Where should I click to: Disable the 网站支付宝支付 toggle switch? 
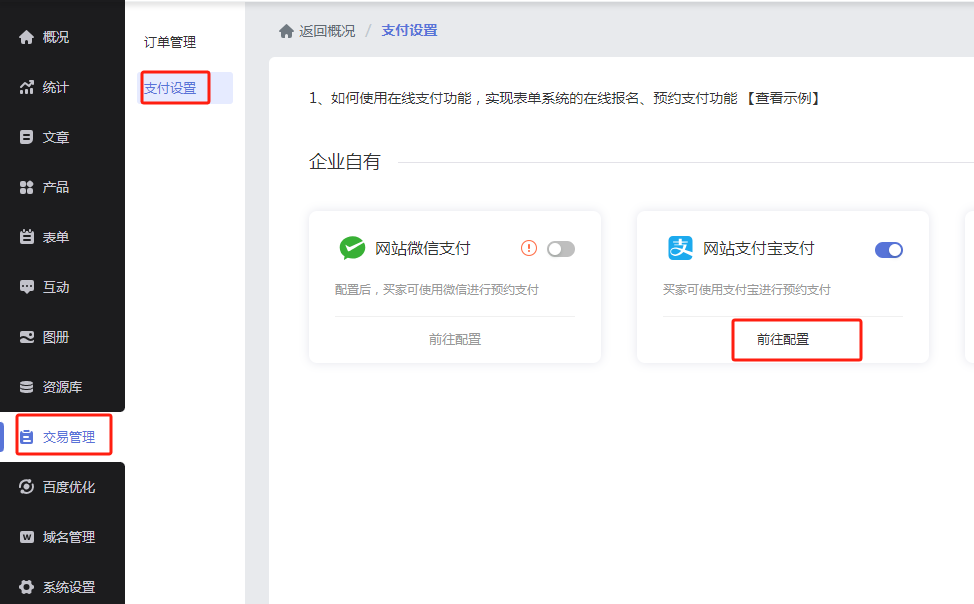889,250
